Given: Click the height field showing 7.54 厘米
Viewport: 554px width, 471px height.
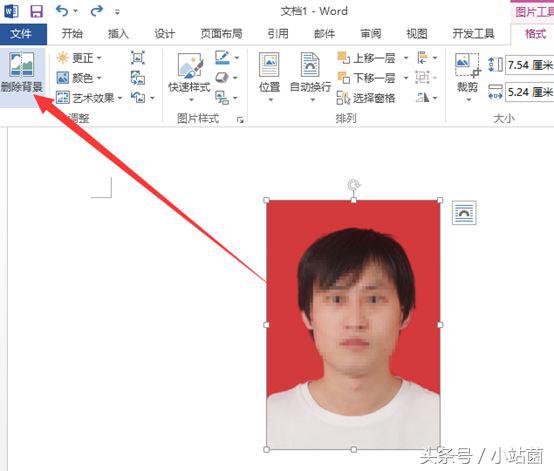Looking at the screenshot, I should point(530,65).
